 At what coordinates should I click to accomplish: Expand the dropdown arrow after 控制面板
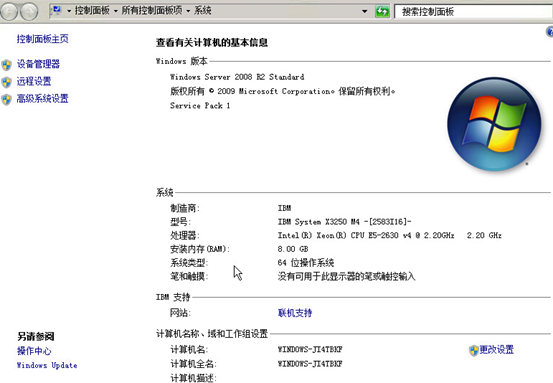point(115,11)
